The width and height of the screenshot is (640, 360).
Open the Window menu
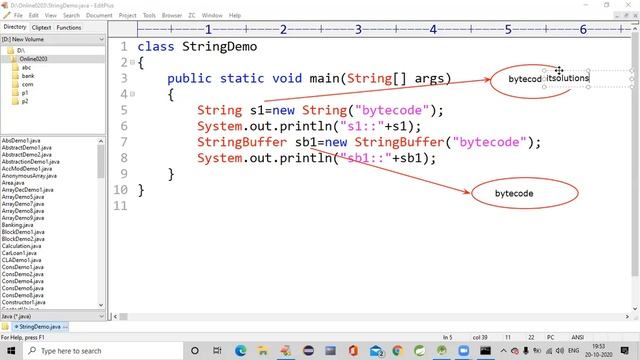click(212, 16)
